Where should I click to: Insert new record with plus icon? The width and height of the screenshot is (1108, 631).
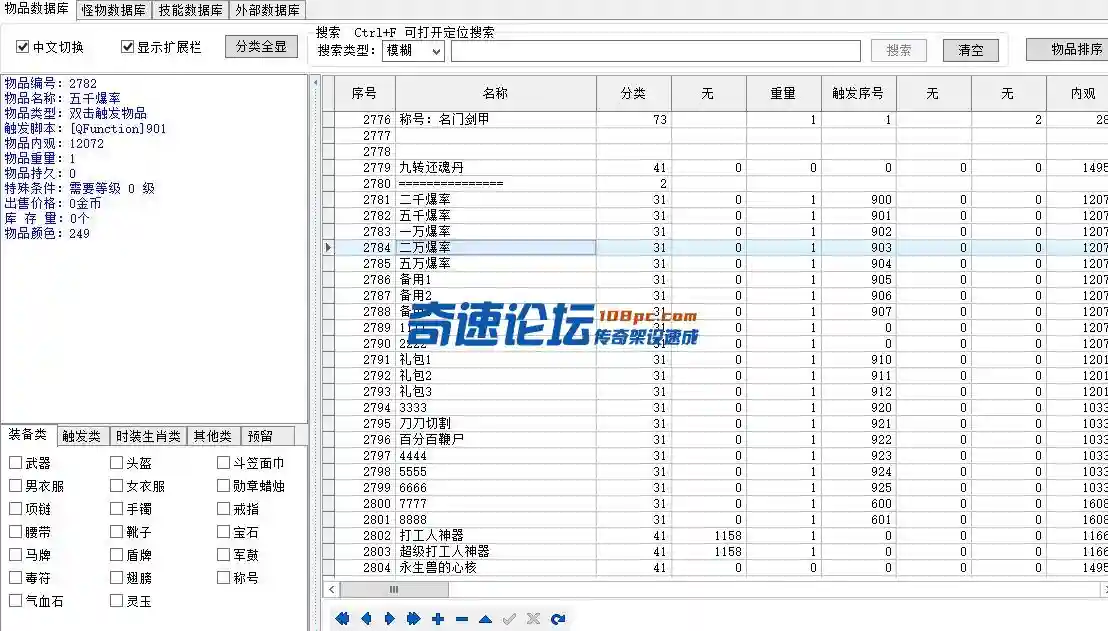click(x=438, y=619)
